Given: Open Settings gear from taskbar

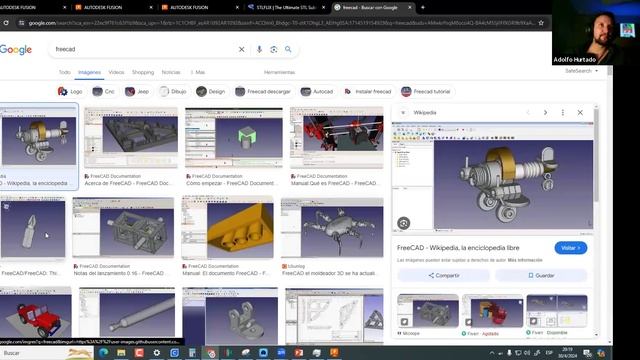Looking at the screenshot, I should point(157,353).
